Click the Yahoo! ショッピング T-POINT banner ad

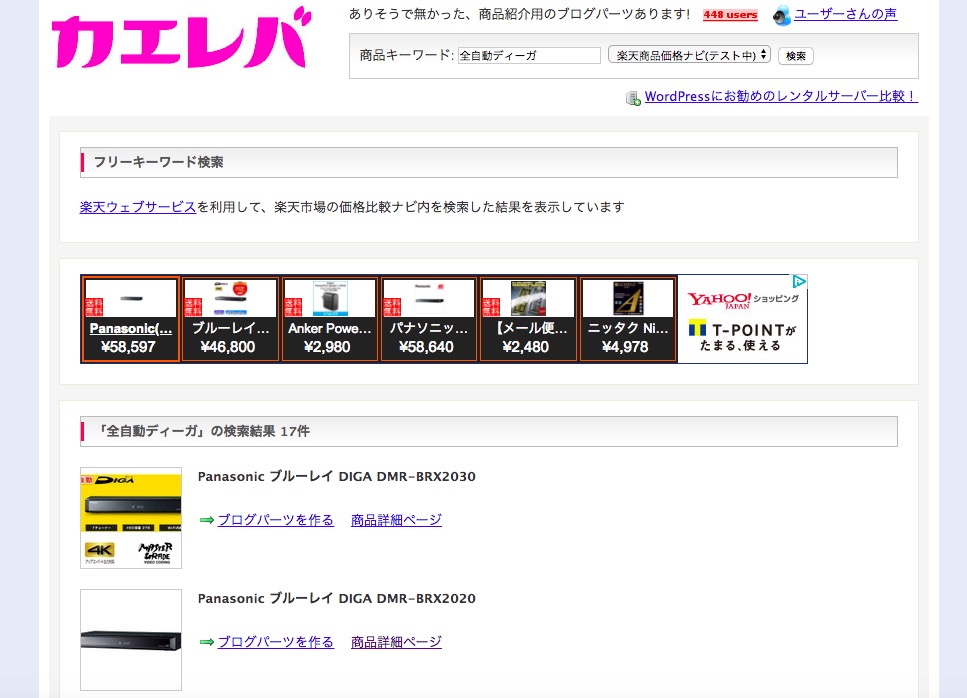coord(742,319)
